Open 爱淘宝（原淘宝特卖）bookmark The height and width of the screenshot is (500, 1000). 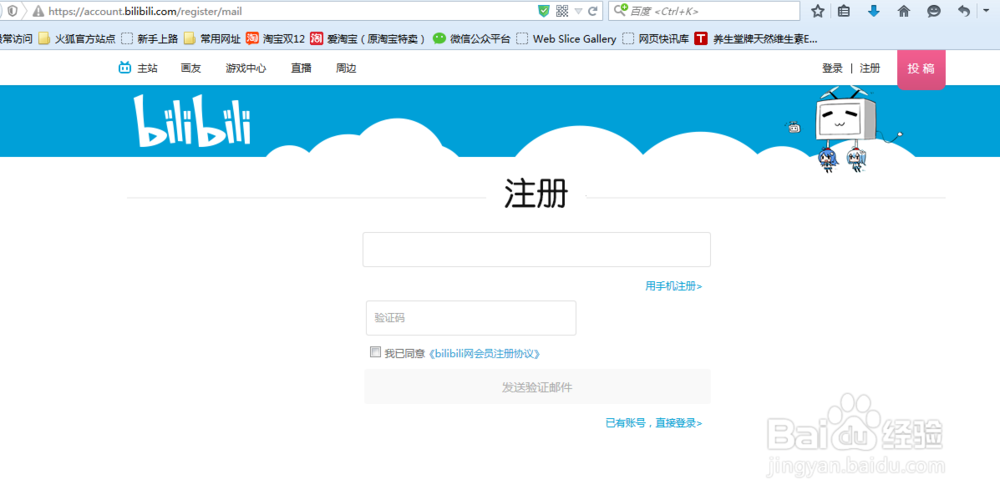coord(369,39)
